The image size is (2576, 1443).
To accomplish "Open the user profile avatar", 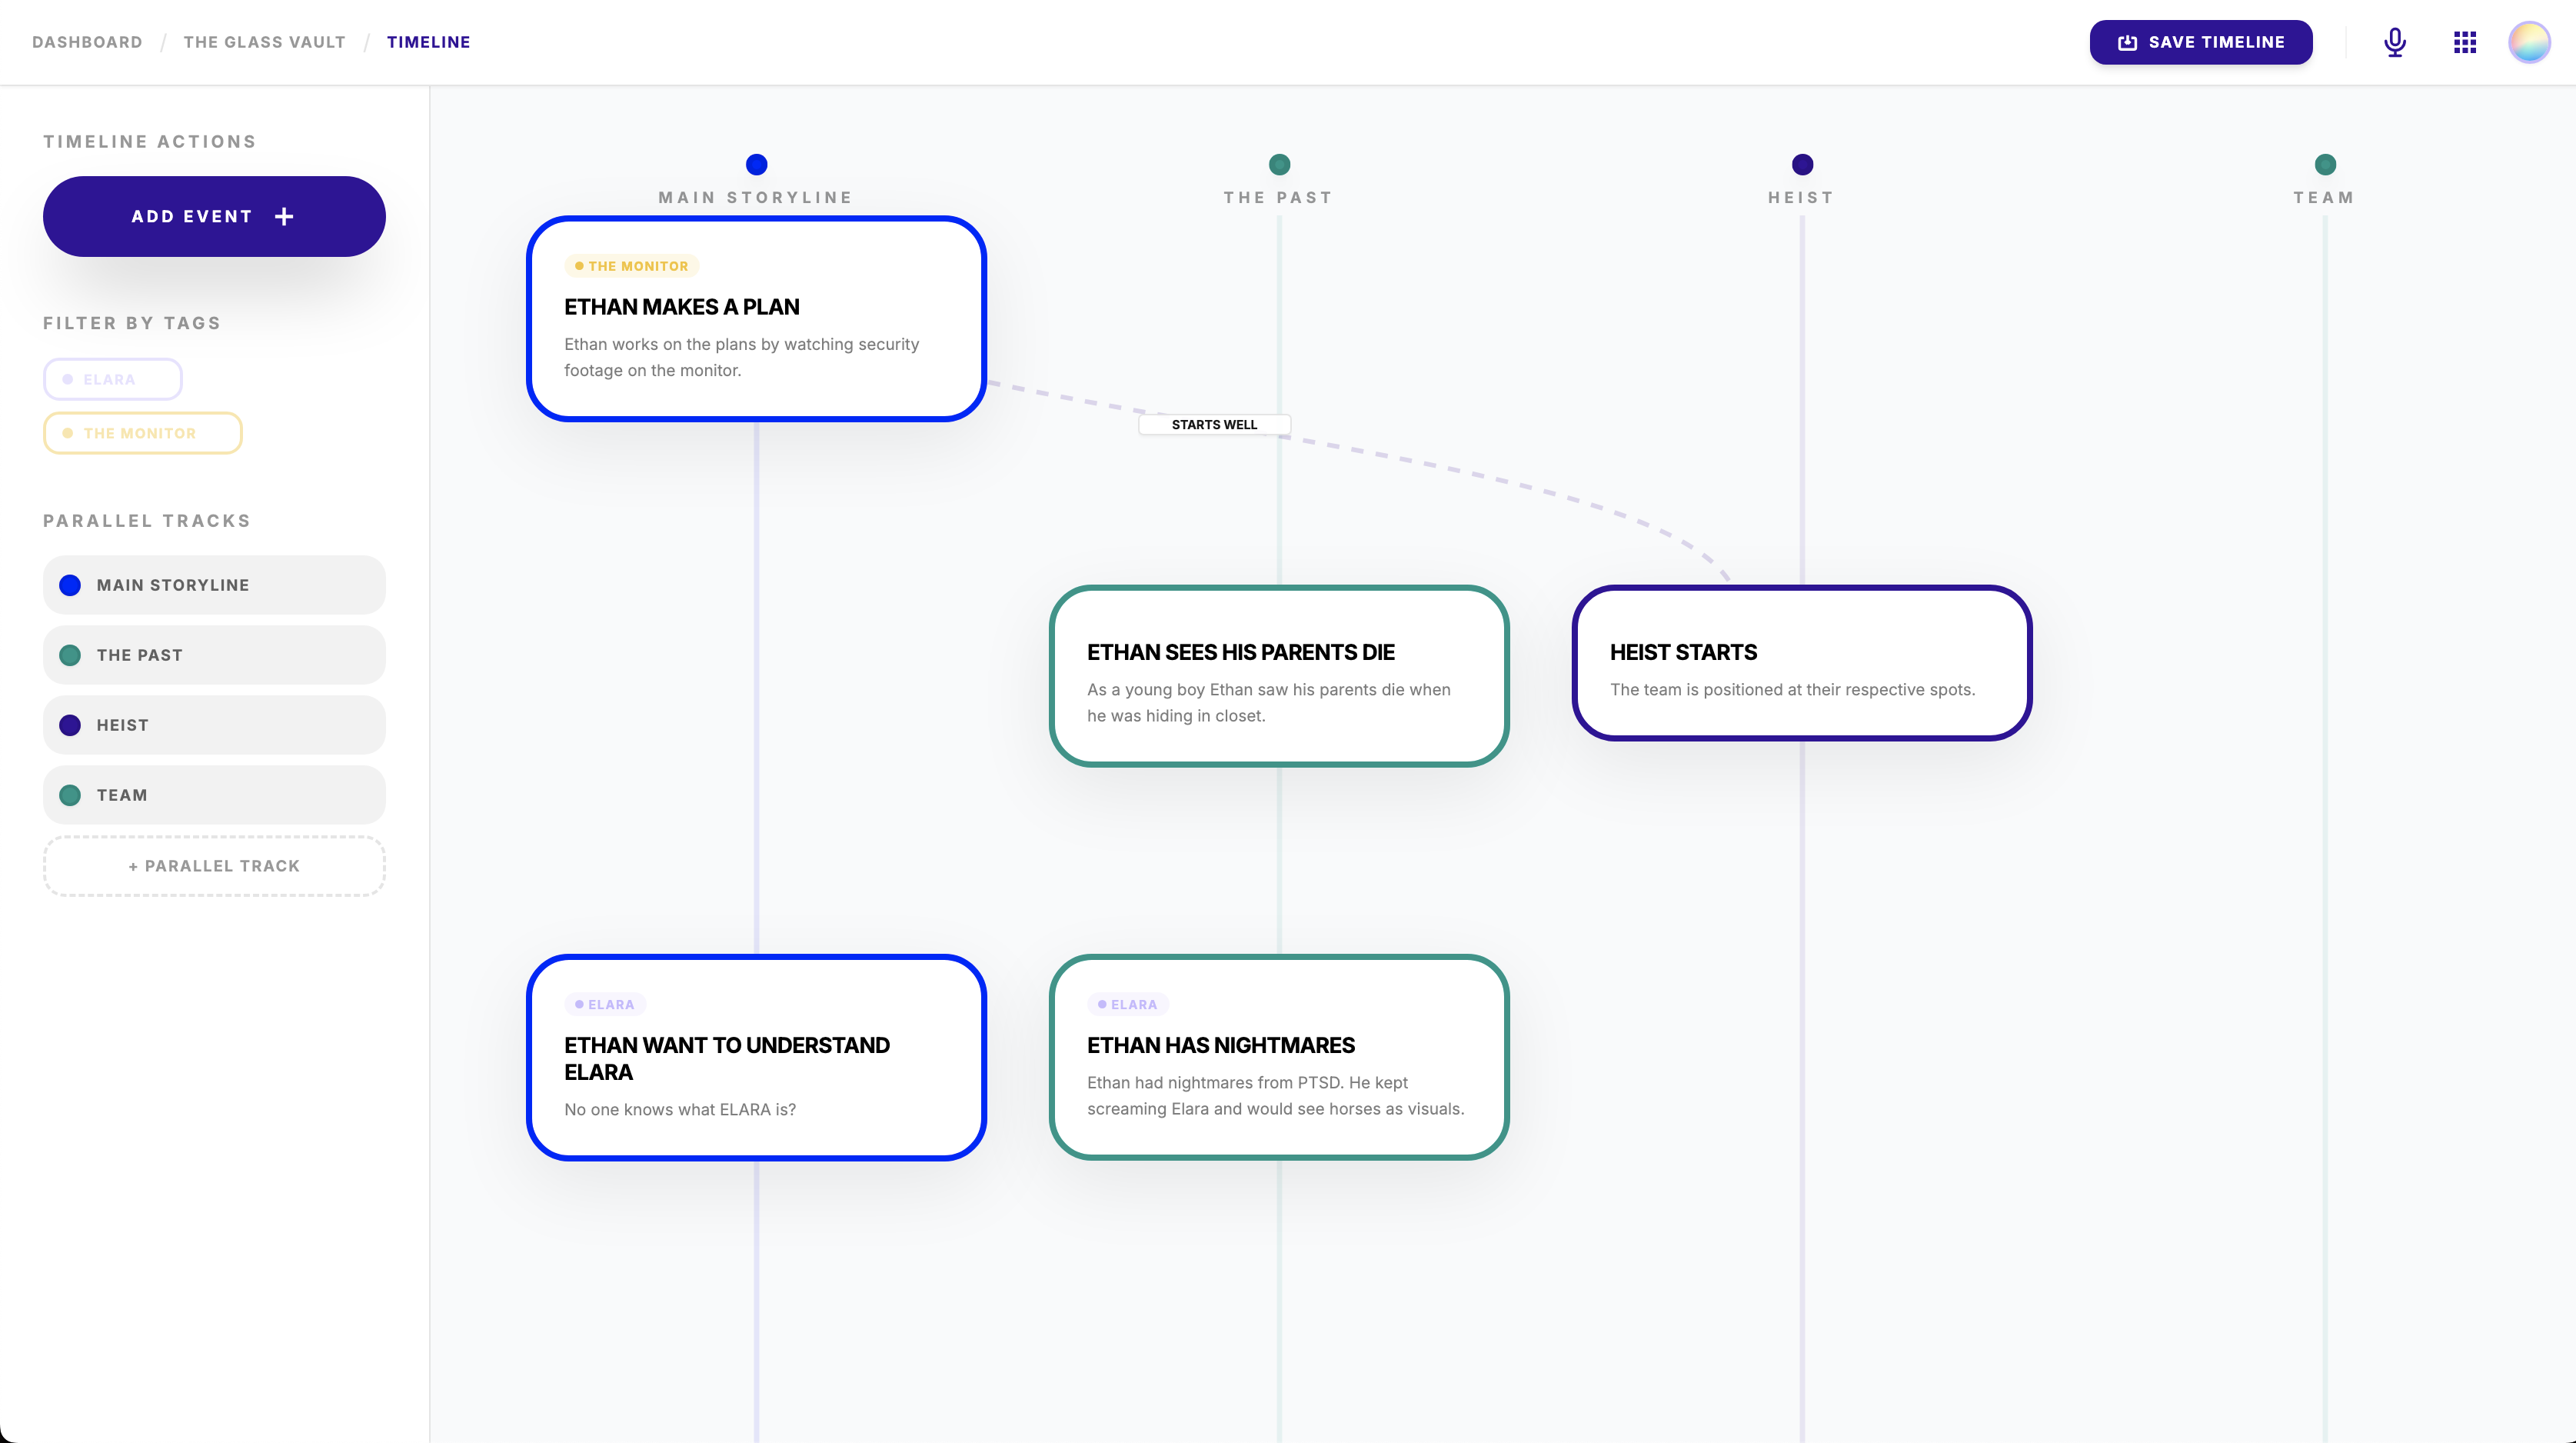I will (x=2528, y=42).
